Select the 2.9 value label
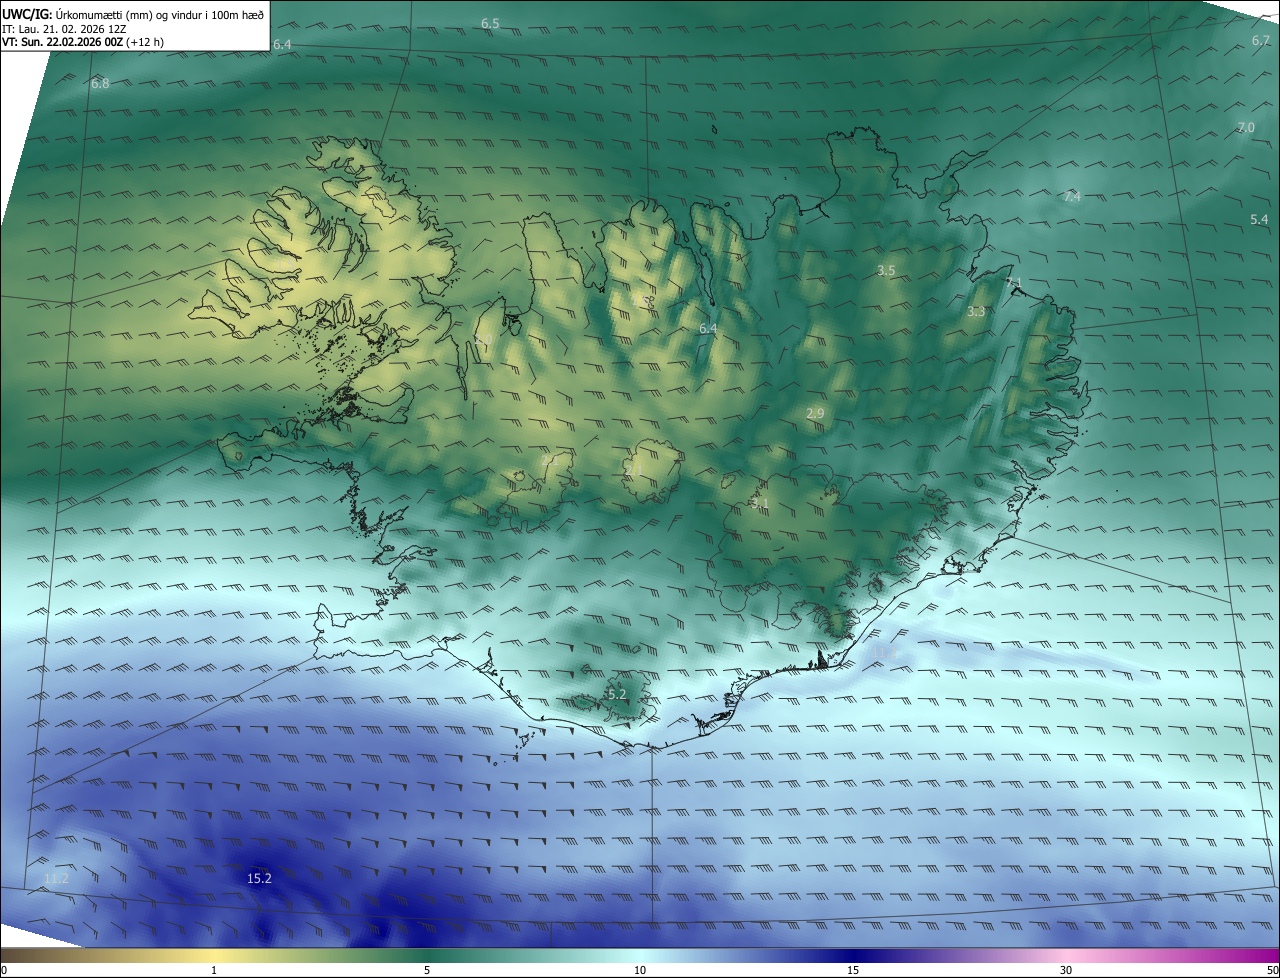The width and height of the screenshot is (1280, 978). [815, 413]
